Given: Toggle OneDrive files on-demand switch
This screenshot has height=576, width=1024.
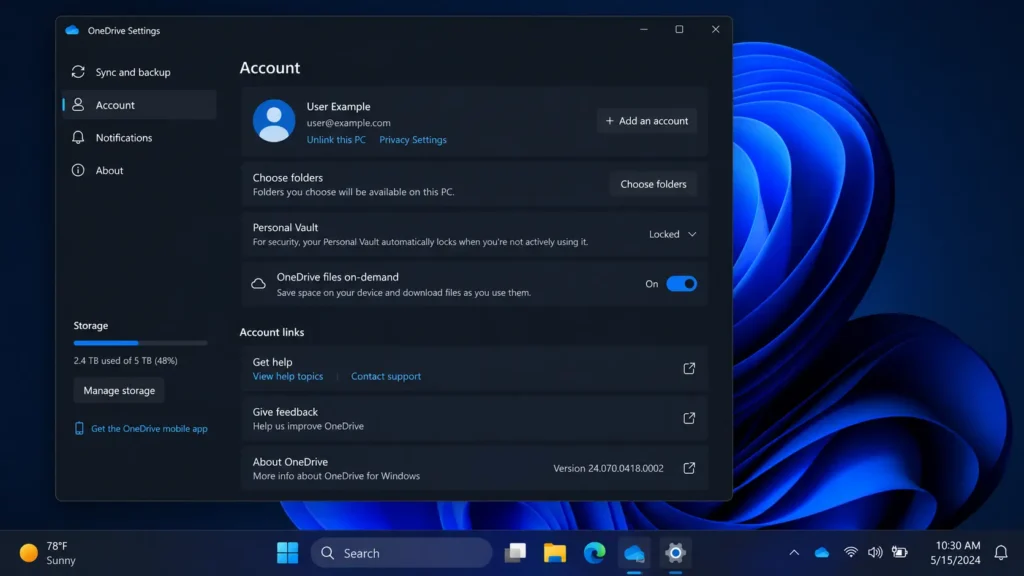Looking at the screenshot, I should (681, 283).
